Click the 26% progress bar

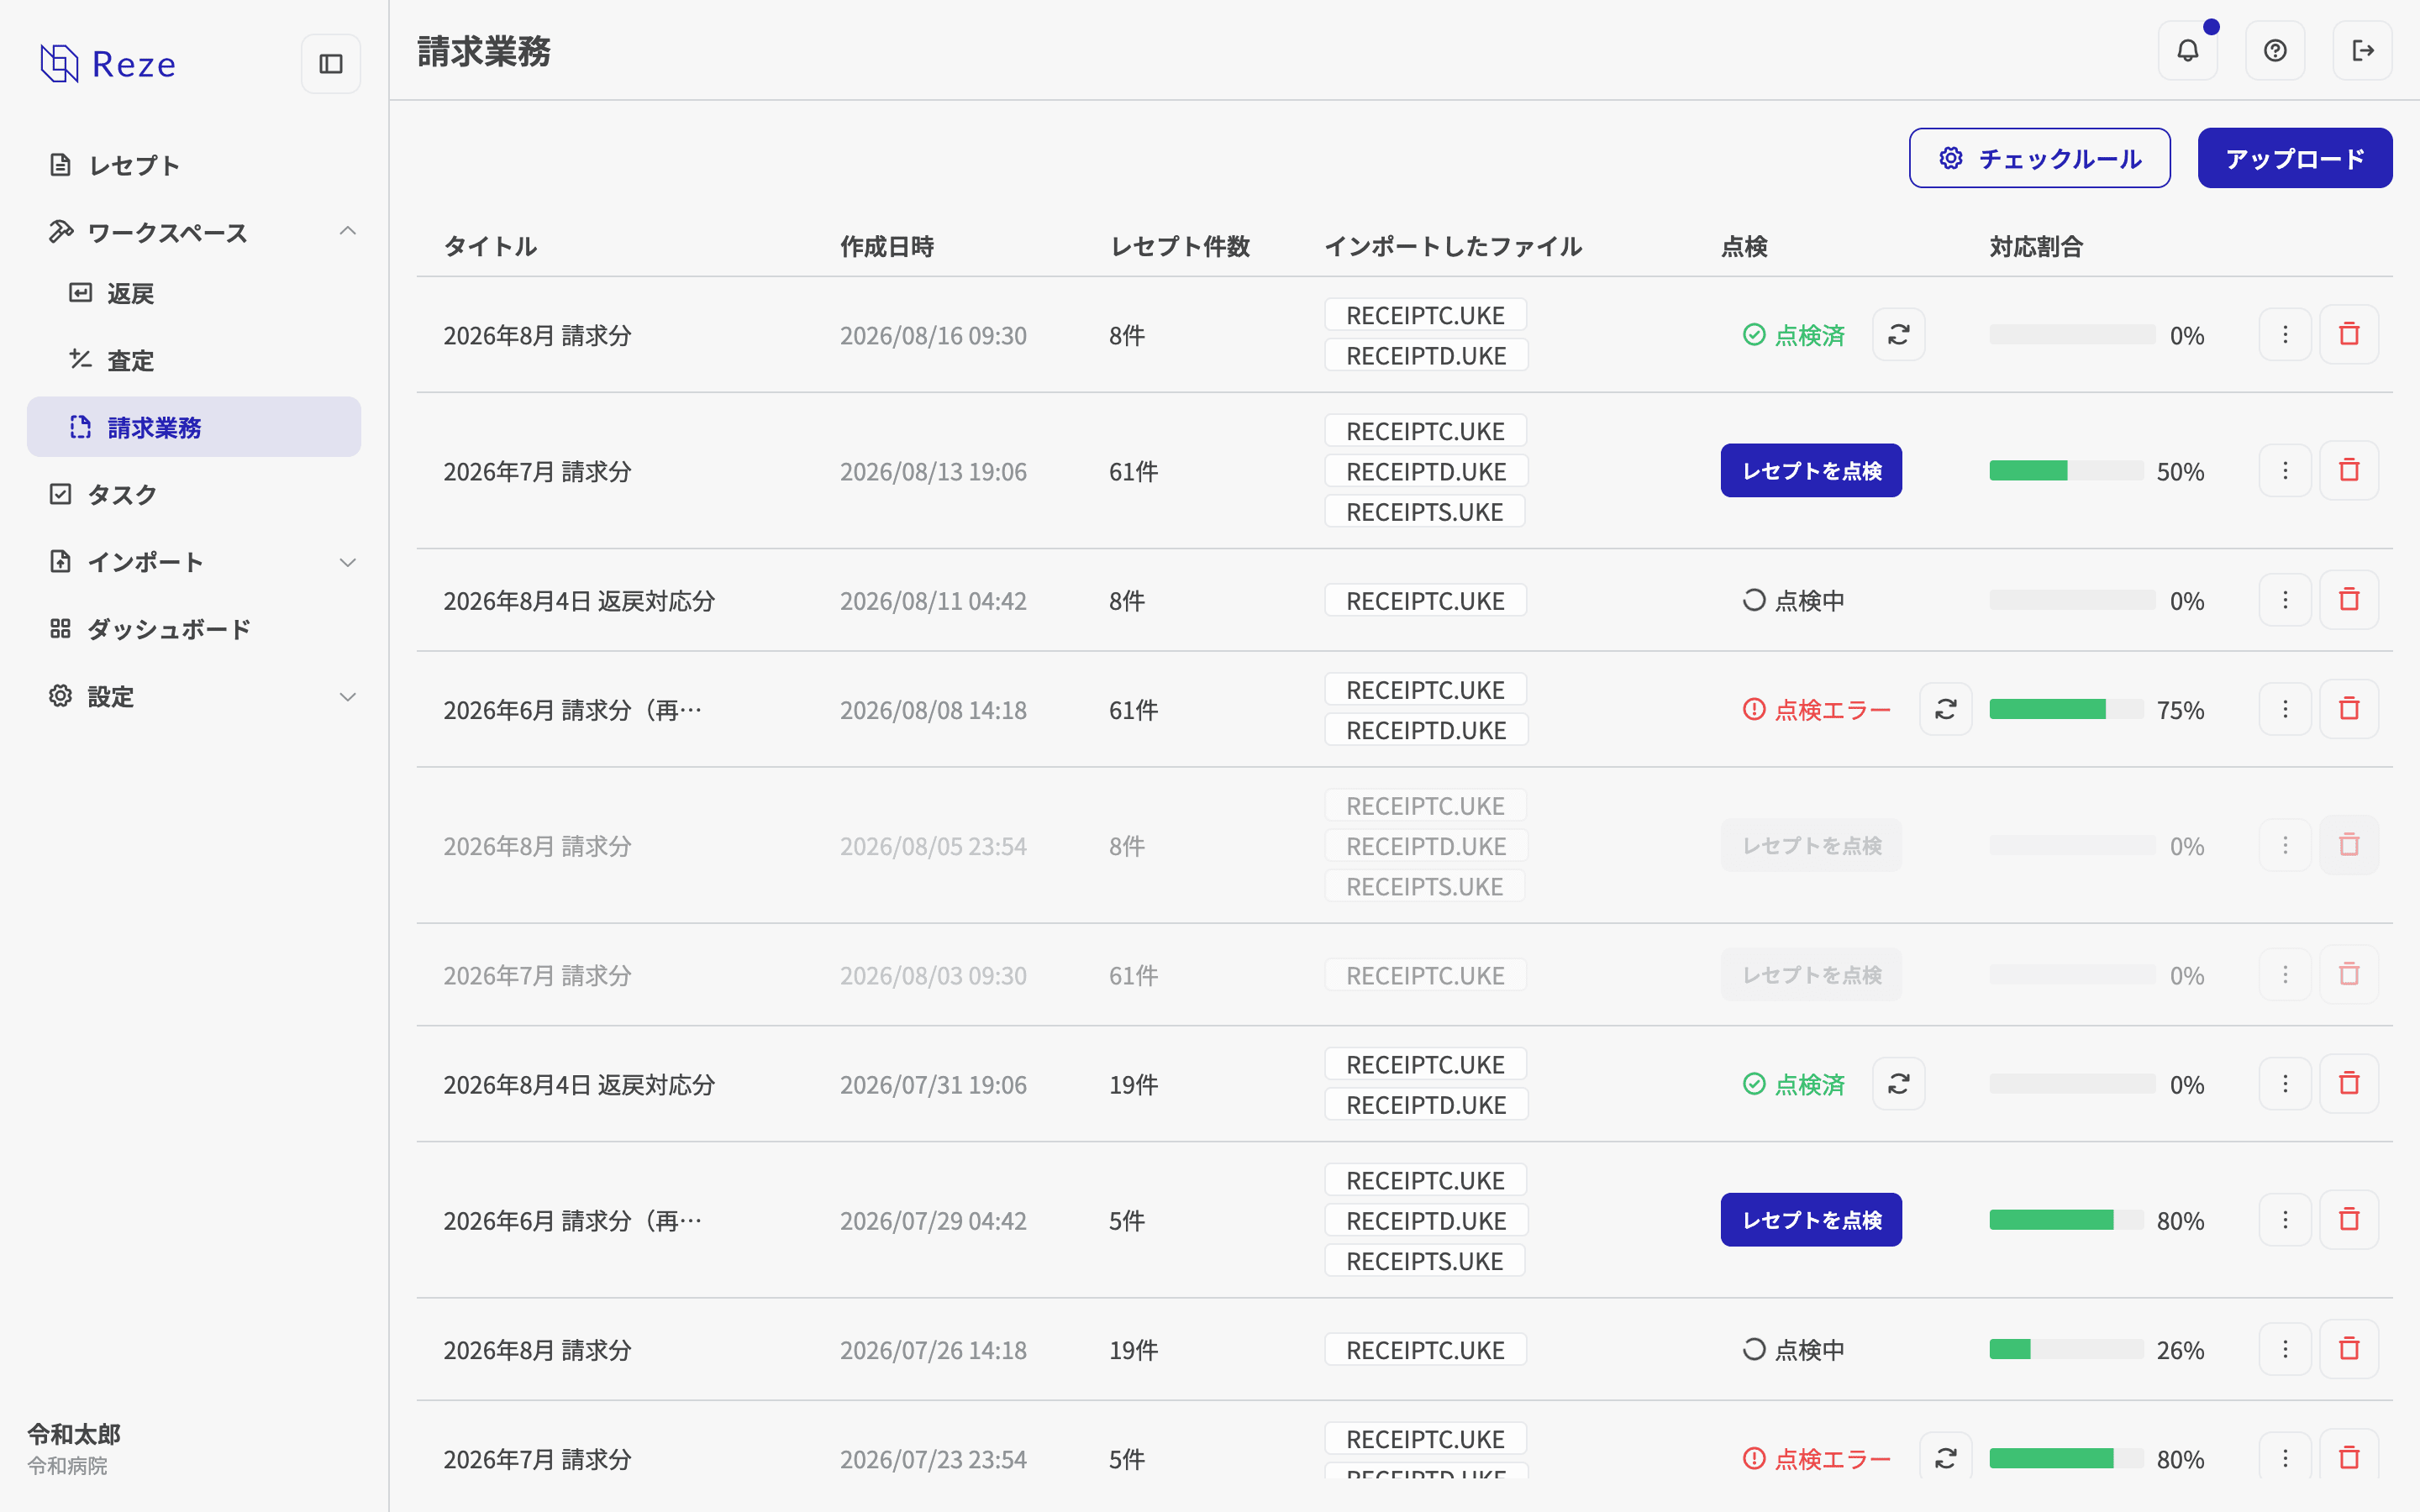[2066, 1350]
